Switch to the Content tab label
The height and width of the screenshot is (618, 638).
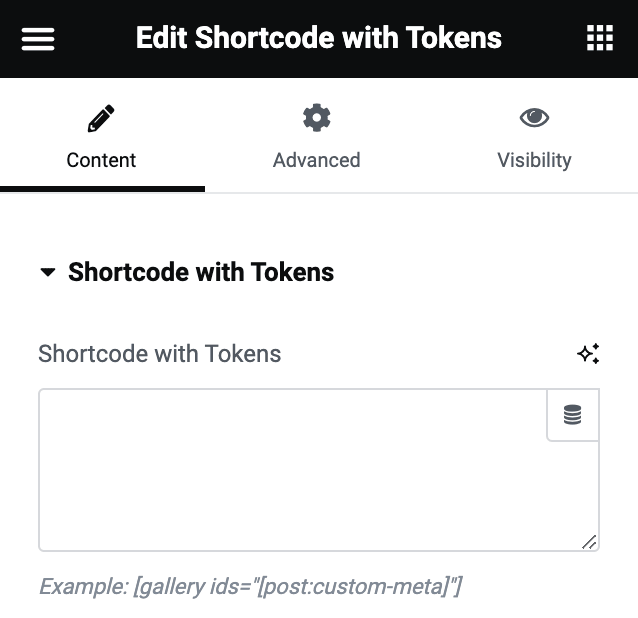(101, 160)
